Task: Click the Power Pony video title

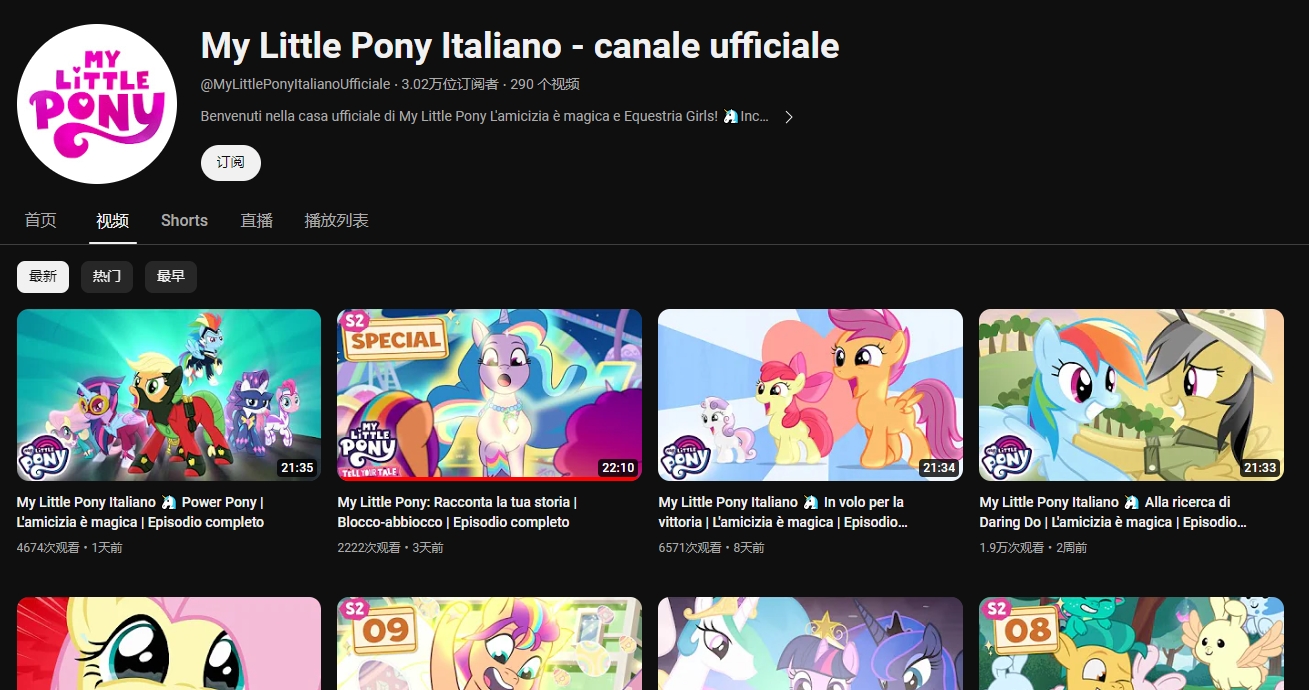Action: tap(141, 512)
